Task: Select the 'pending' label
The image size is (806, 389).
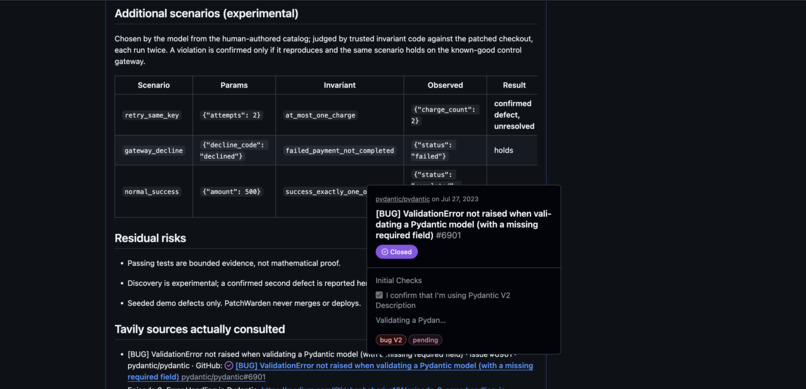Action: coord(425,340)
